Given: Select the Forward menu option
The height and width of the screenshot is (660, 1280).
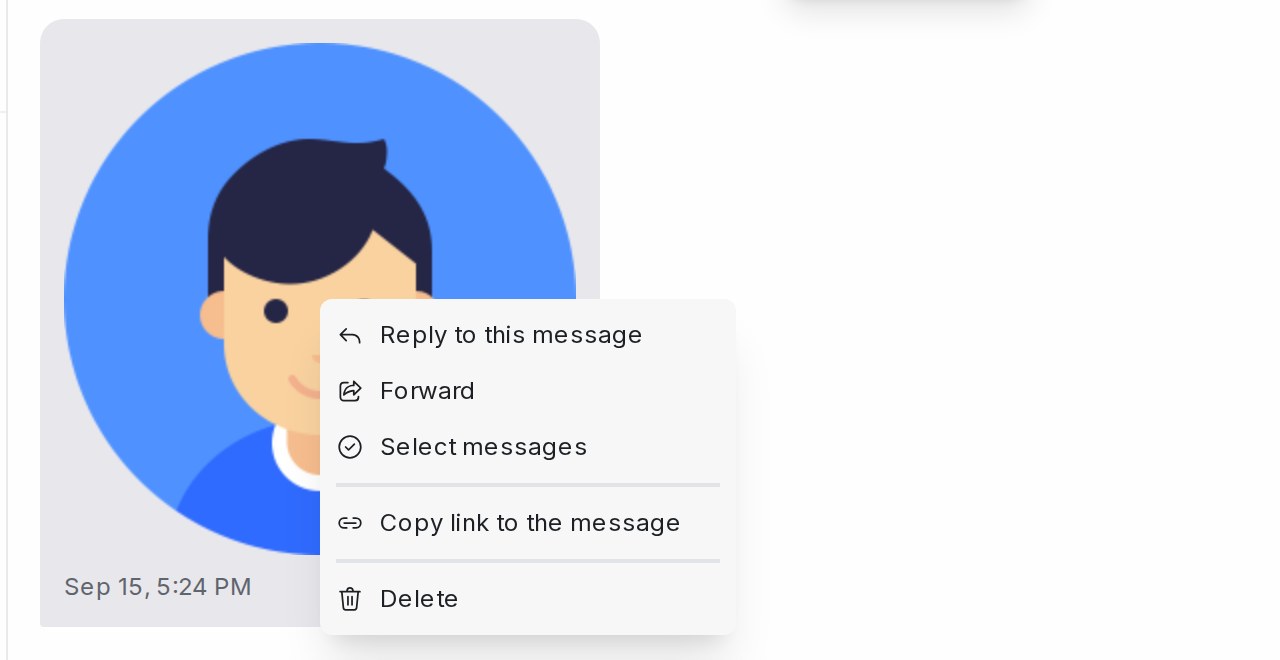Looking at the screenshot, I should 528,391.
